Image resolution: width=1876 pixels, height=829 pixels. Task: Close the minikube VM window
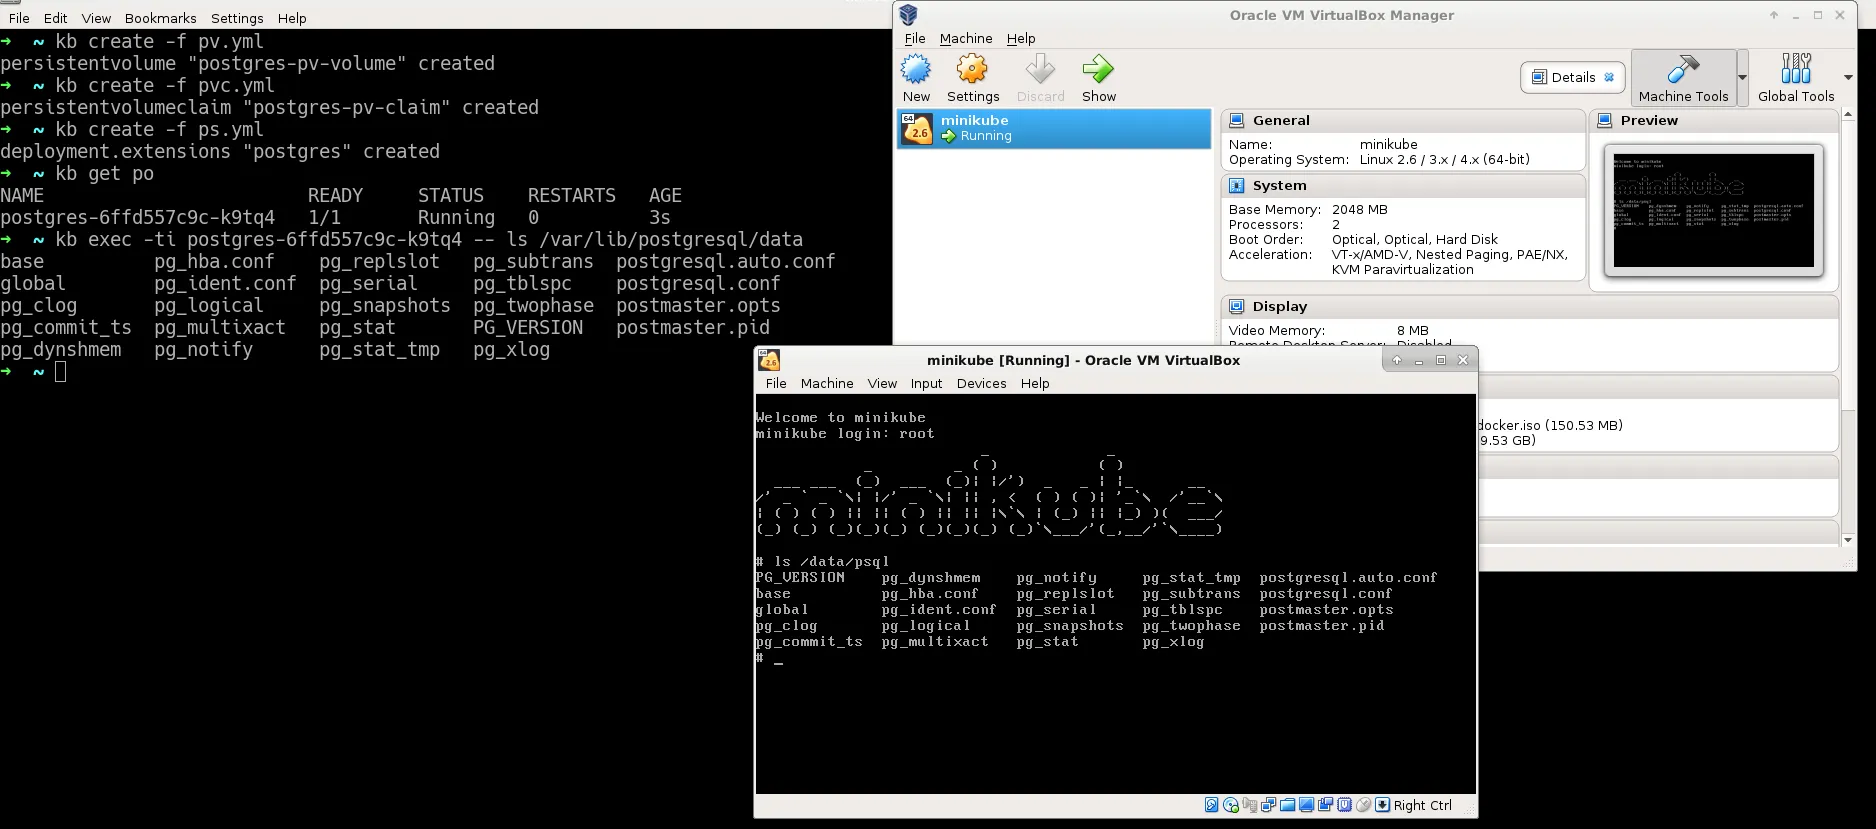point(1463,360)
